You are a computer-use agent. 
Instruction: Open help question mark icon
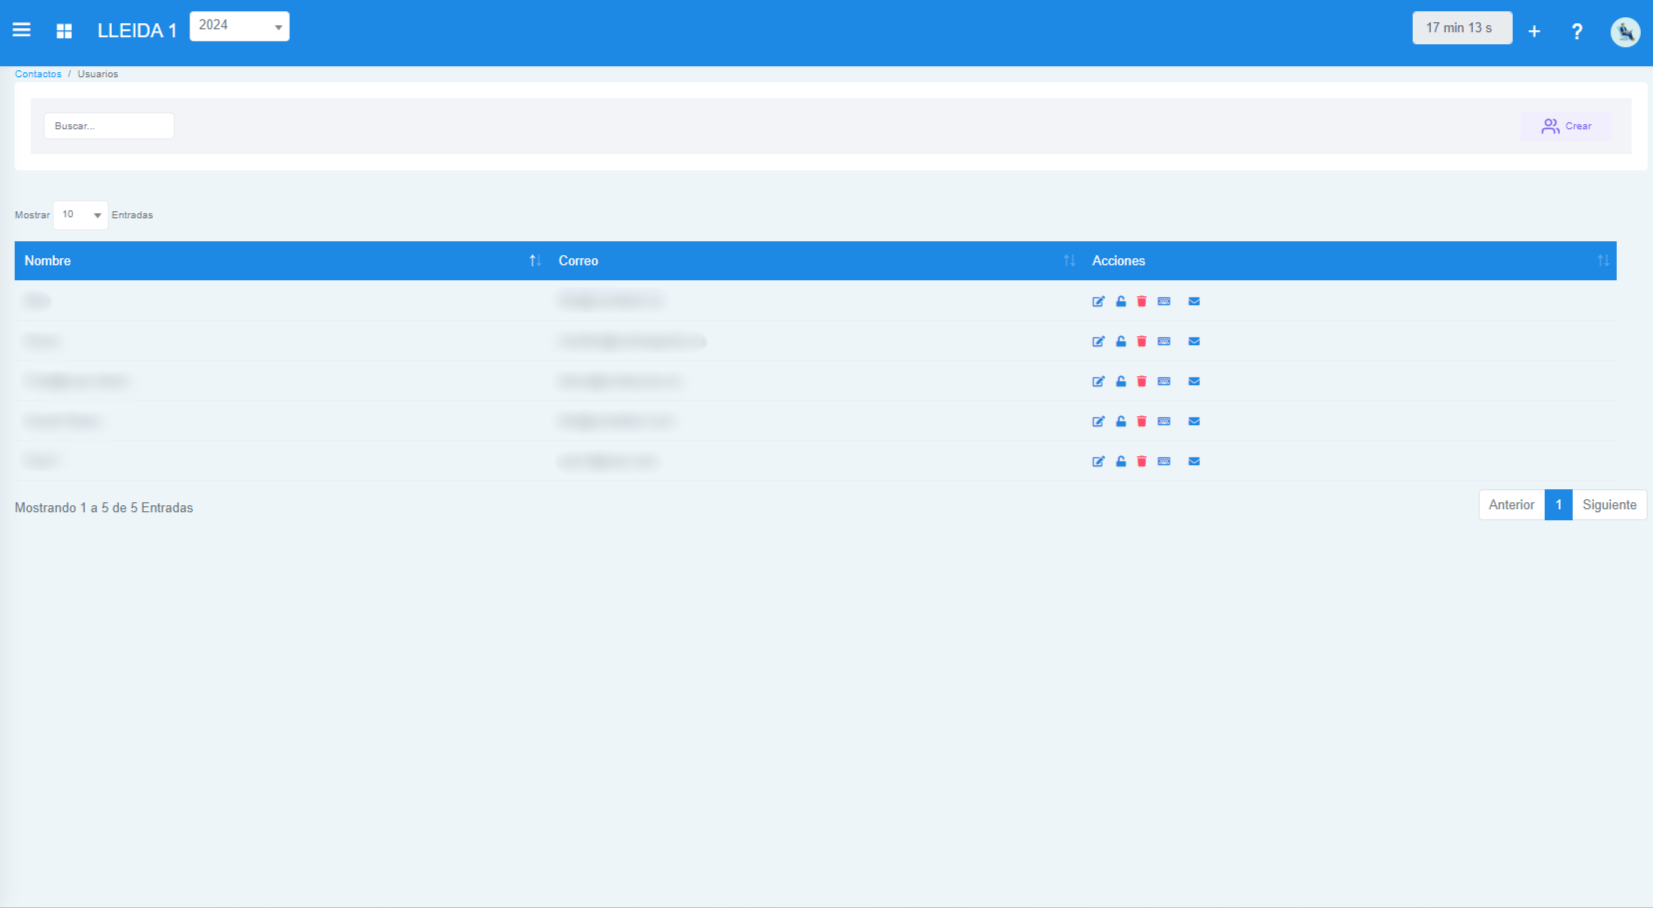[x=1577, y=32]
